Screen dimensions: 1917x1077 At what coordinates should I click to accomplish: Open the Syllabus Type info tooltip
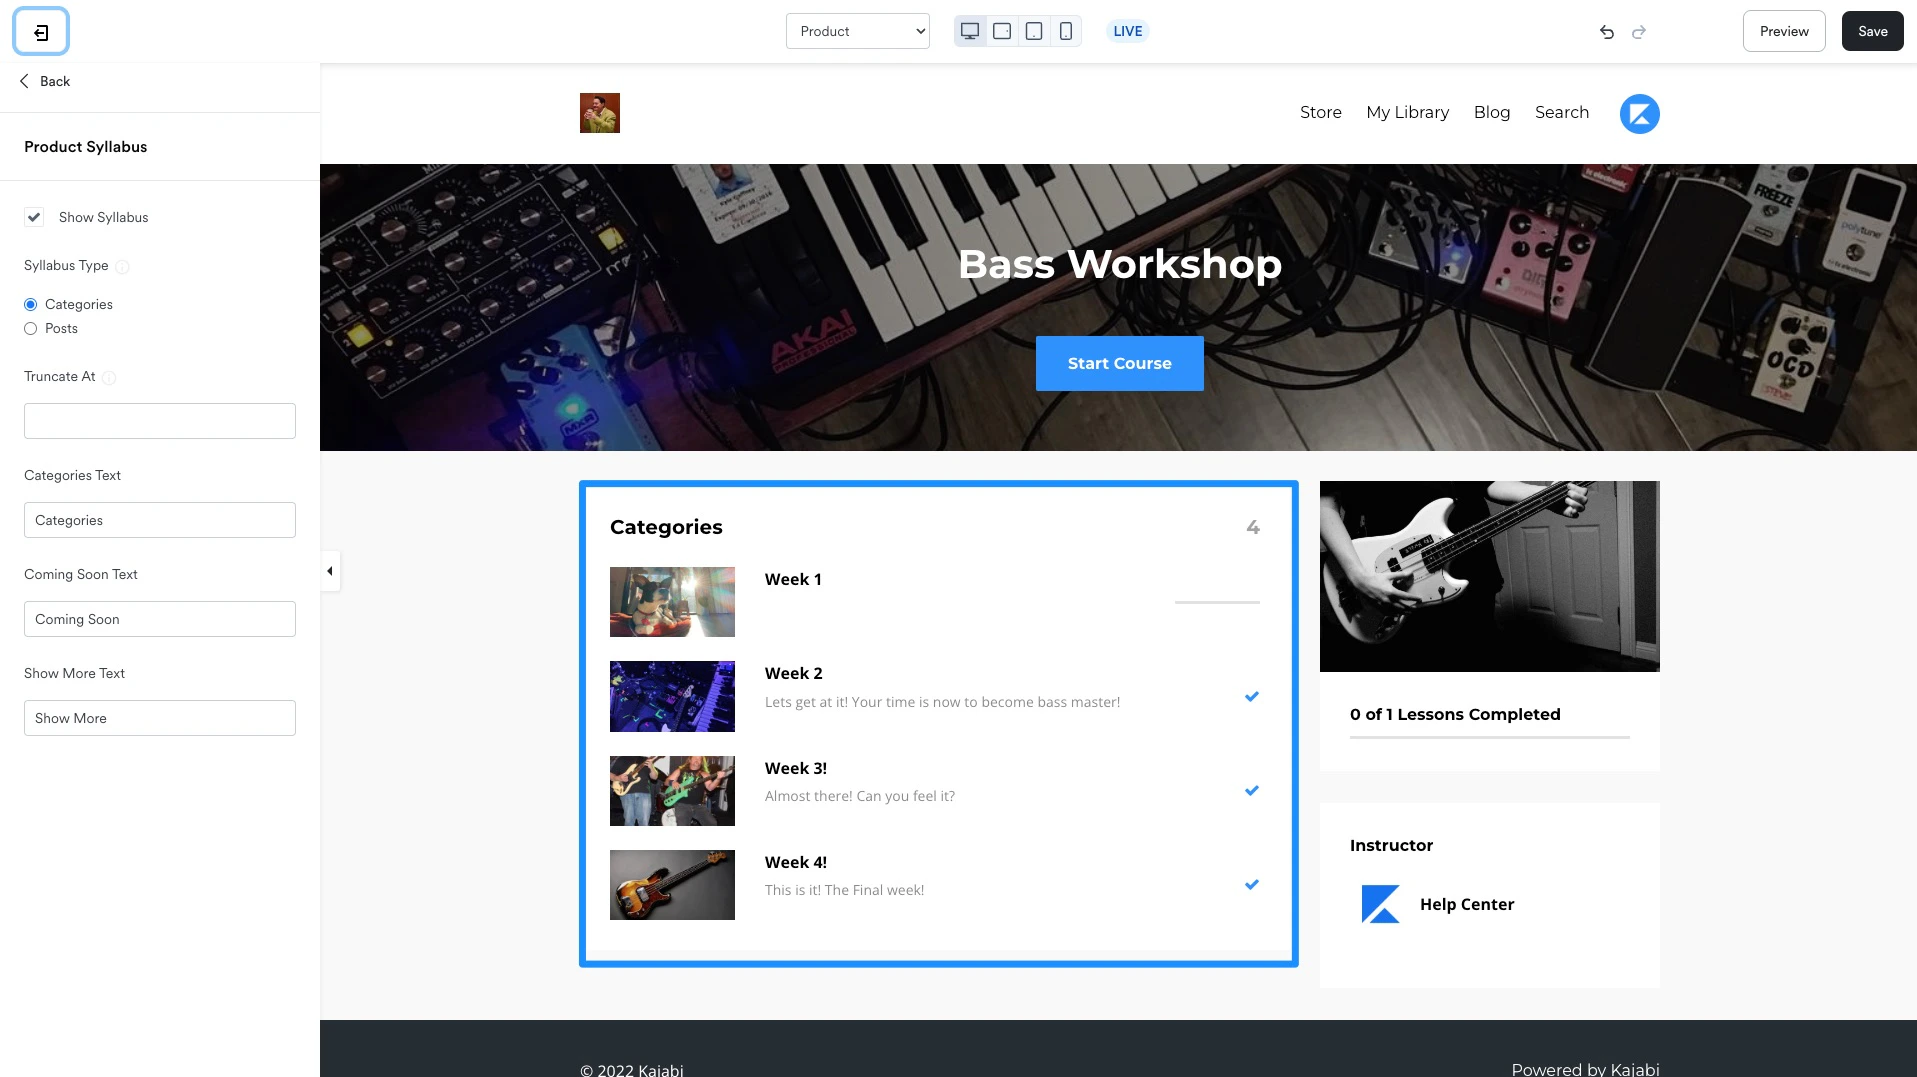pos(122,267)
